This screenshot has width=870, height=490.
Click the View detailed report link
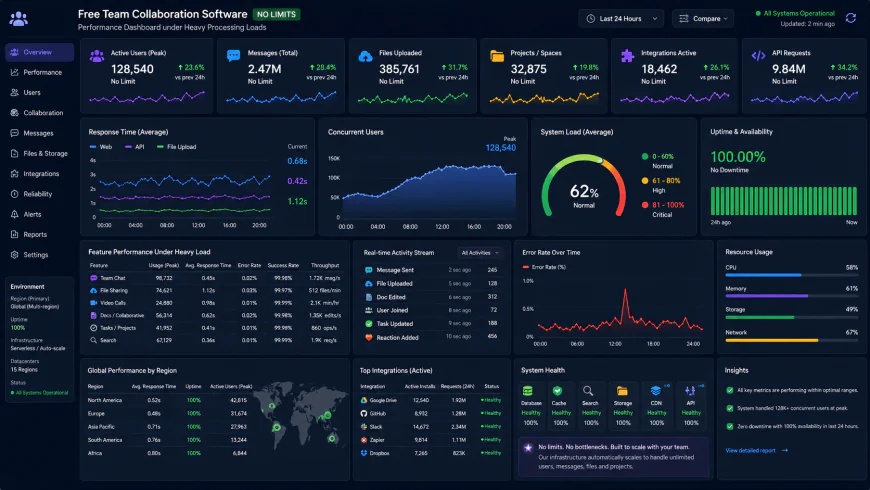(756, 451)
